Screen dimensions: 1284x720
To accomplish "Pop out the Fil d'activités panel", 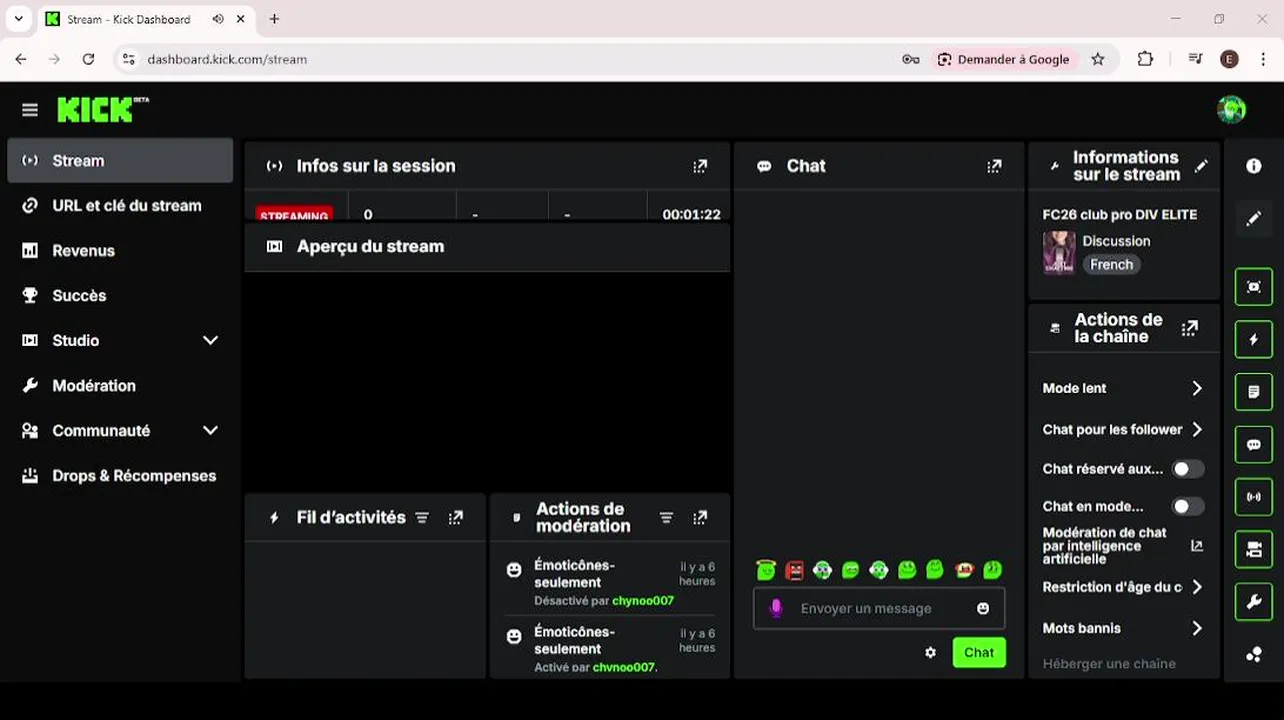I will (x=456, y=517).
